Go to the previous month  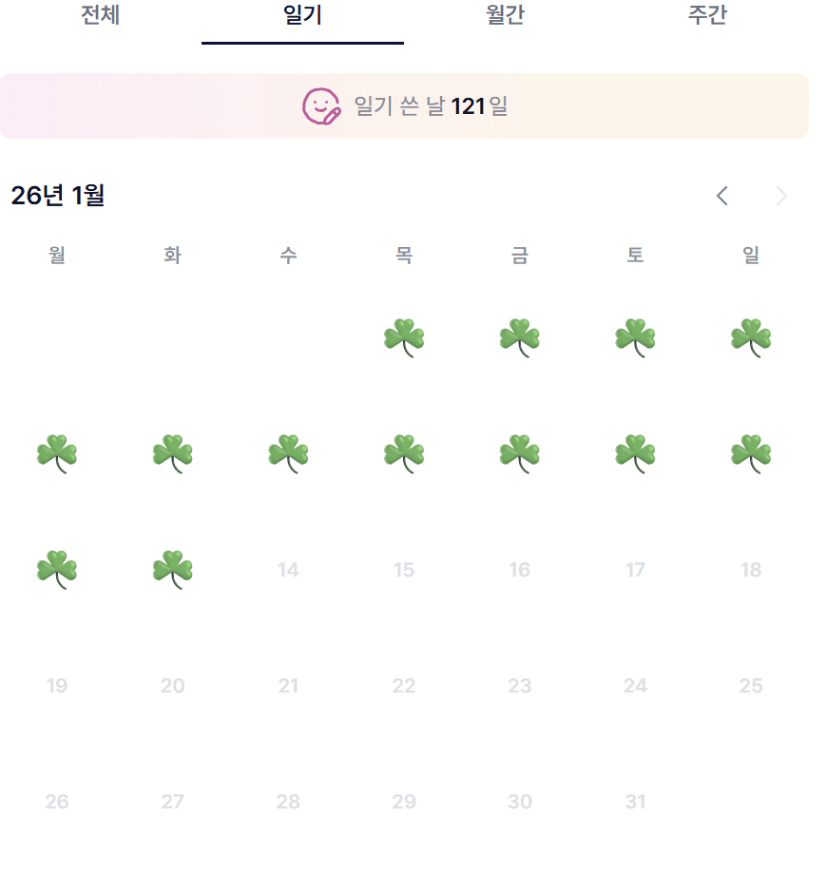[x=722, y=196]
